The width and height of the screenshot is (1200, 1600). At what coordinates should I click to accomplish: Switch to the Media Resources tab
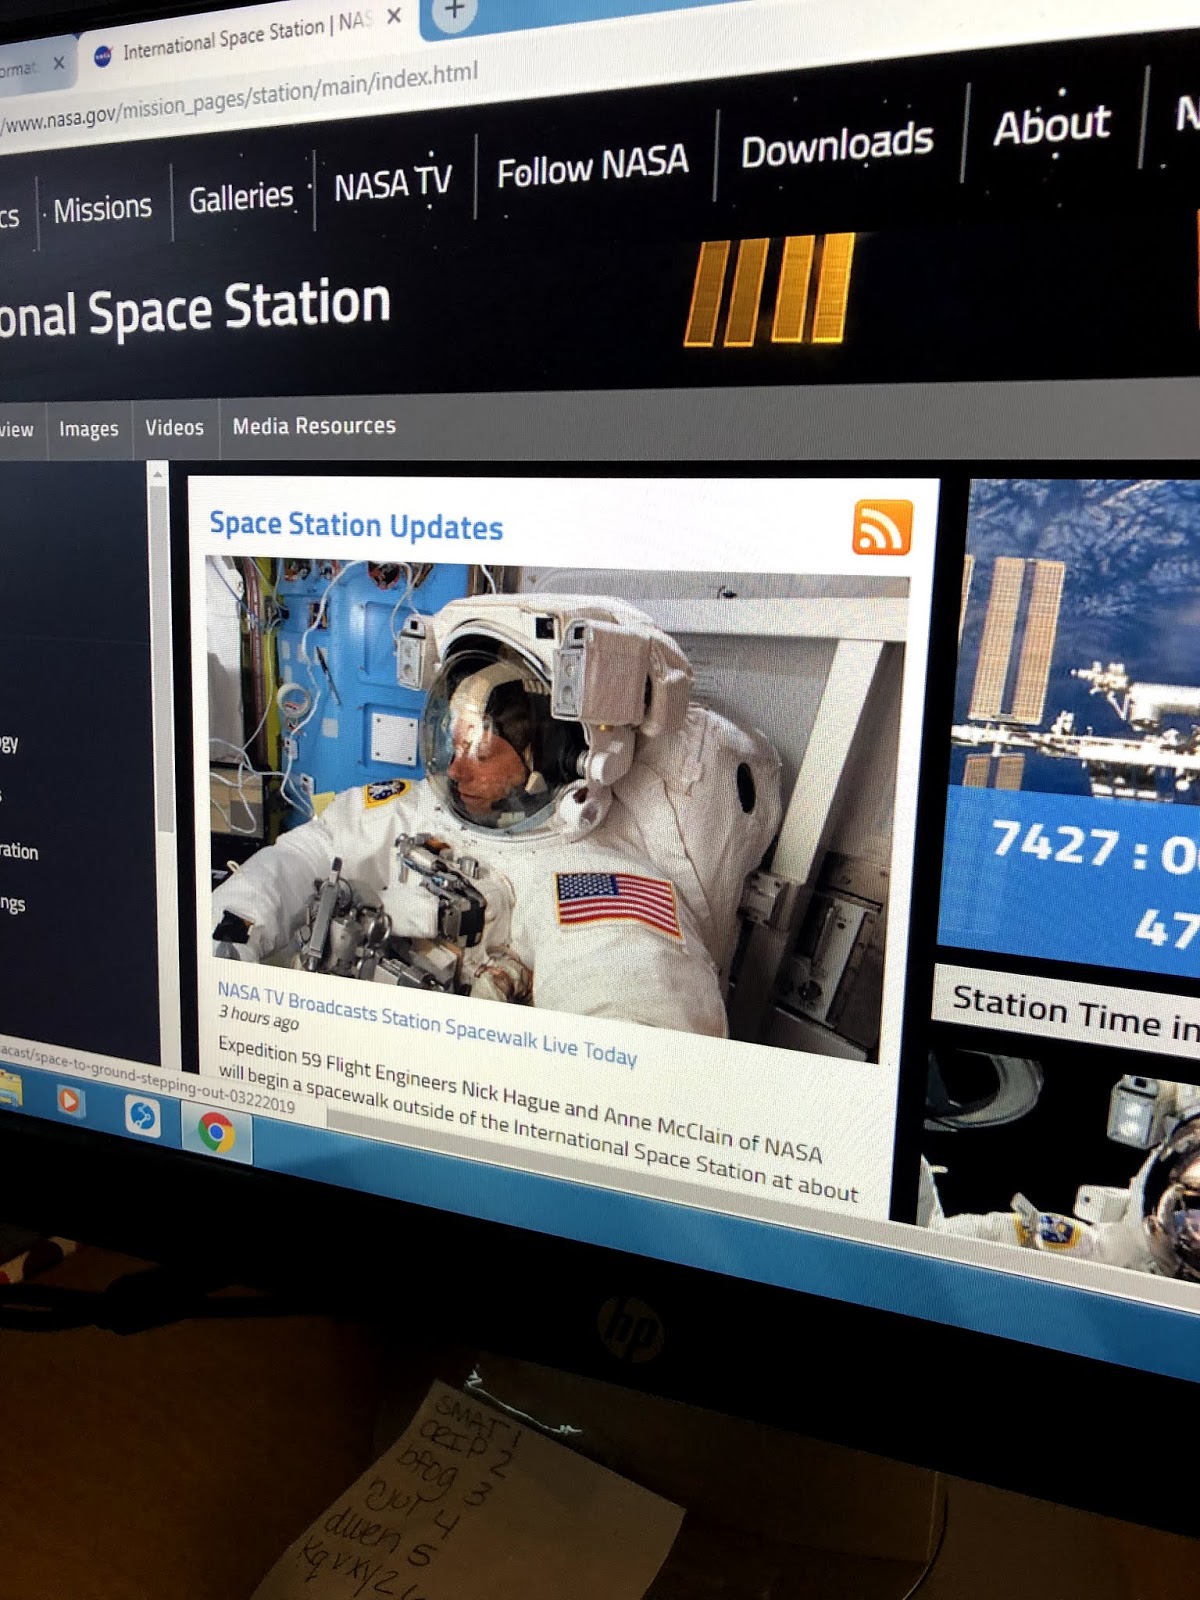tap(314, 425)
